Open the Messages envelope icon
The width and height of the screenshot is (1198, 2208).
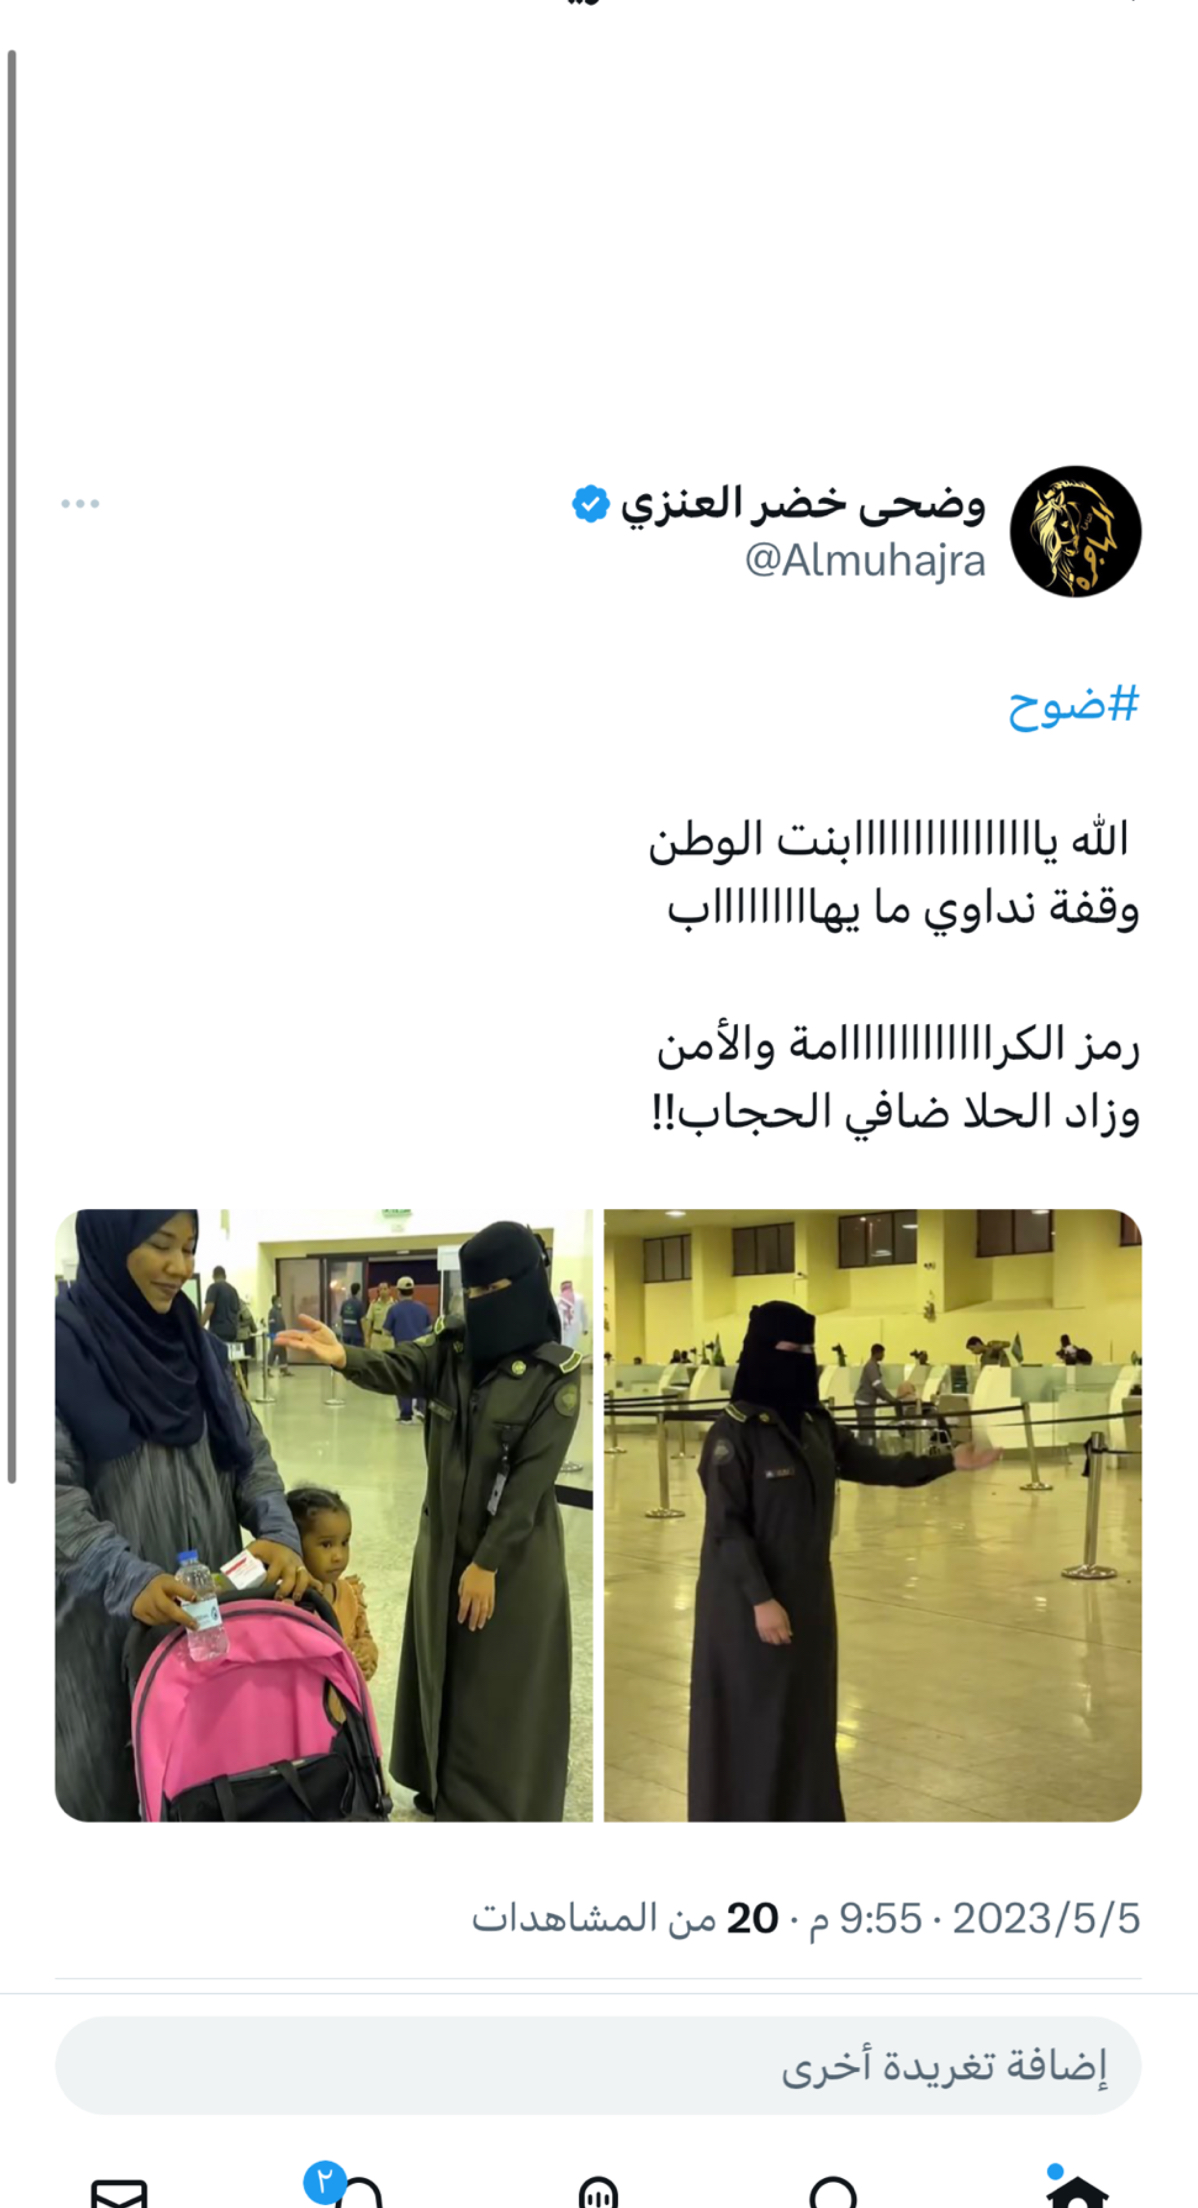tap(119, 2194)
